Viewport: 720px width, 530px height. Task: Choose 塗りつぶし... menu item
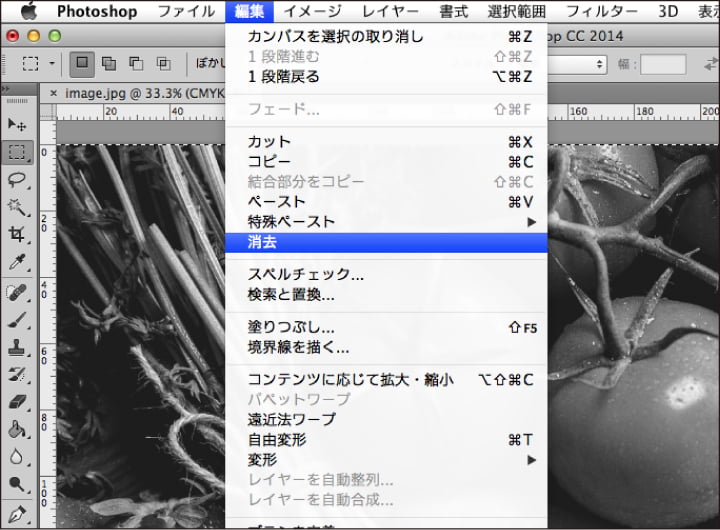pos(386,327)
